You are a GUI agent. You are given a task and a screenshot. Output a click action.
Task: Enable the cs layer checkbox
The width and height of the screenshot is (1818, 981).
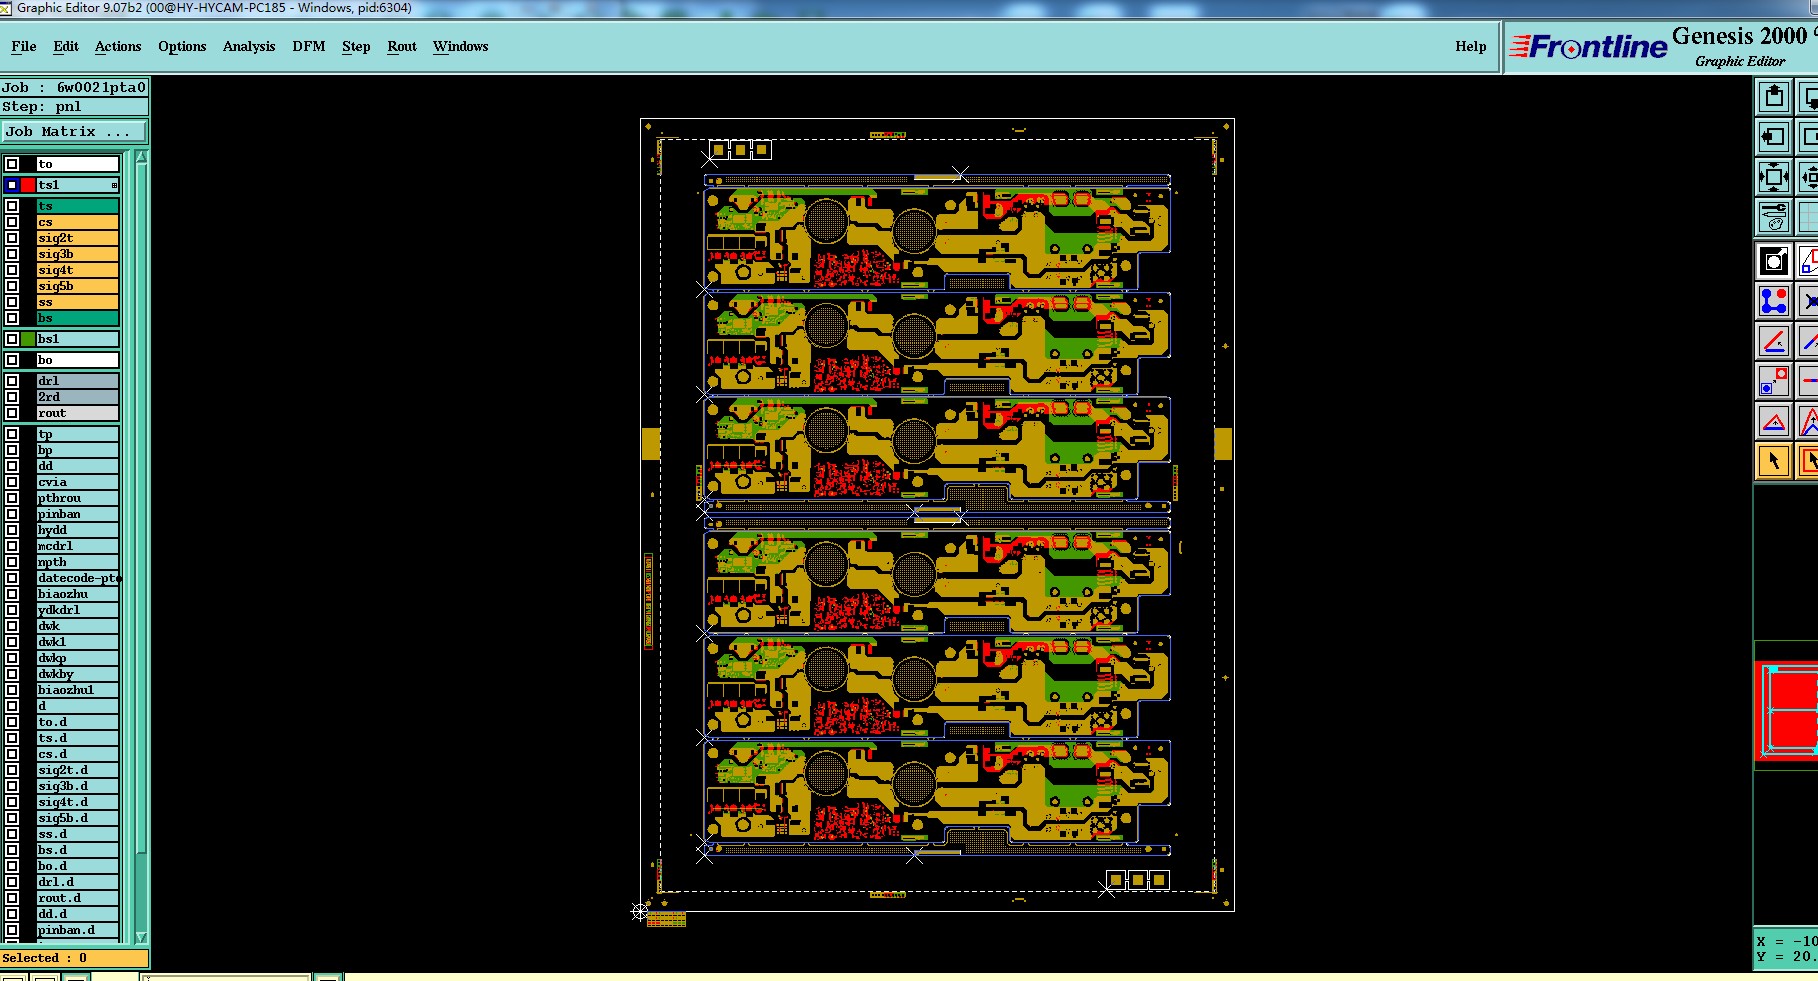pyautogui.click(x=12, y=222)
